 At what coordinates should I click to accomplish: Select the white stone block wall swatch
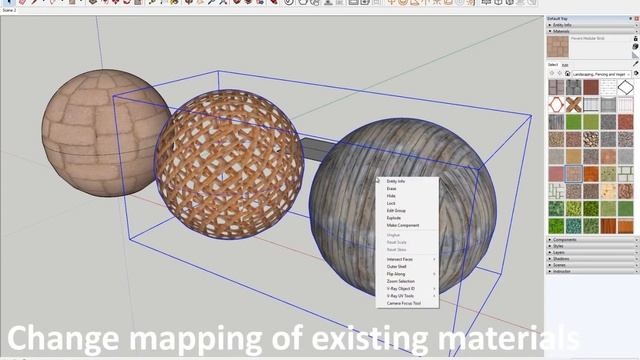point(625,174)
